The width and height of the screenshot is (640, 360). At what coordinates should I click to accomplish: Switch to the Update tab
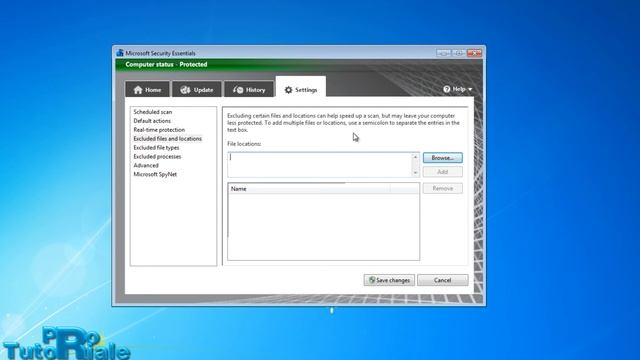point(197,89)
